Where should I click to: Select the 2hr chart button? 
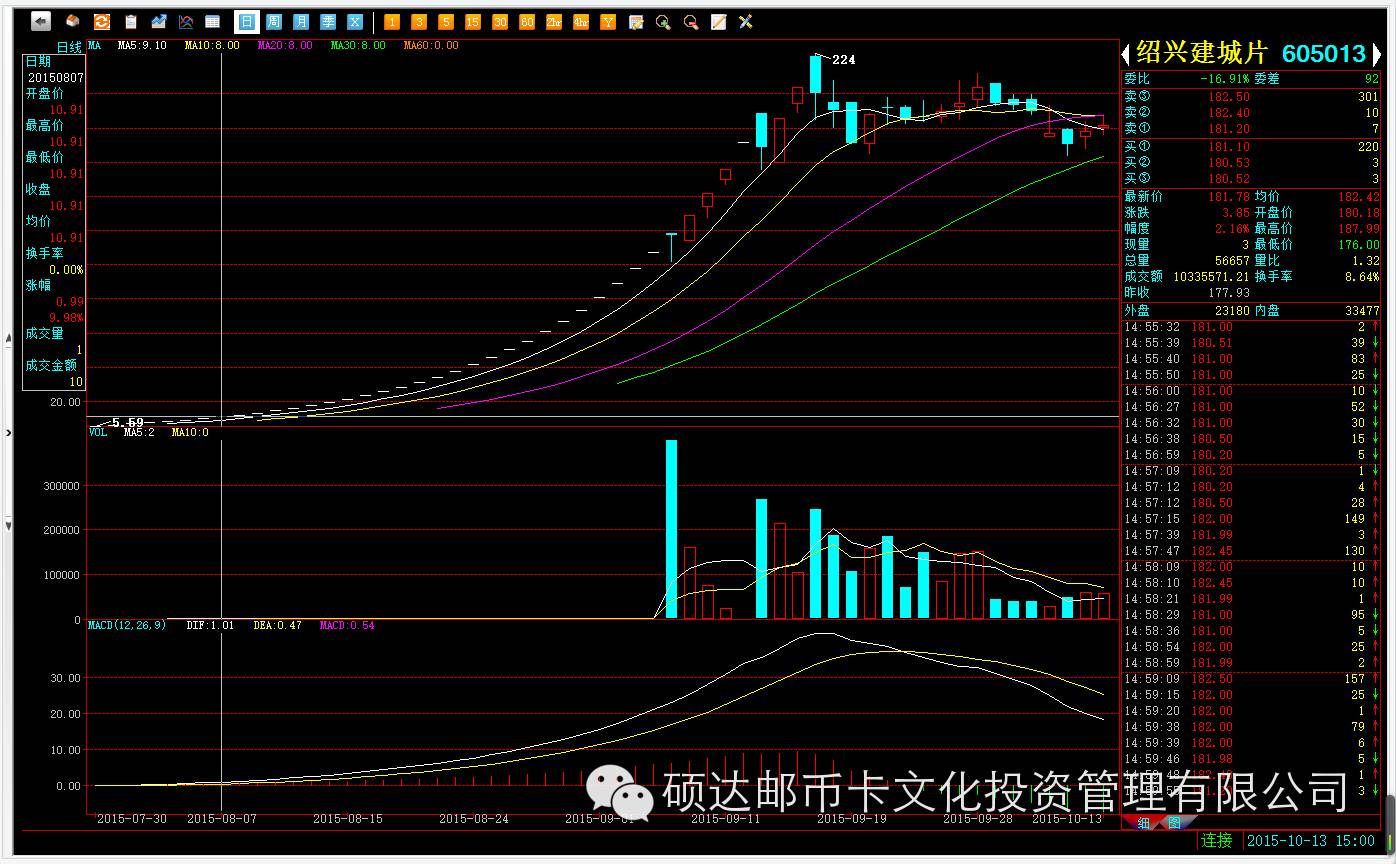554,21
